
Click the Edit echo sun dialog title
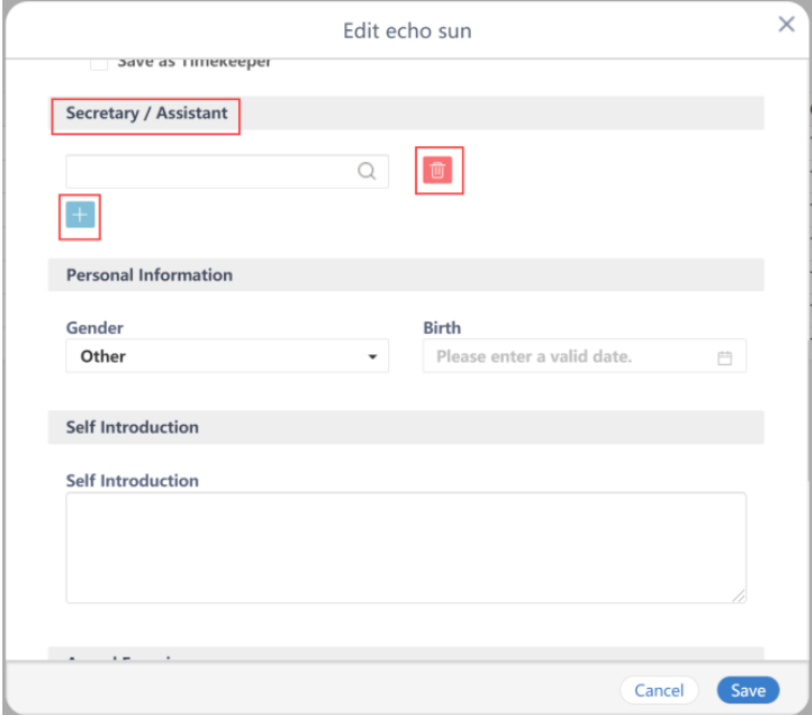pyautogui.click(x=407, y=31)
